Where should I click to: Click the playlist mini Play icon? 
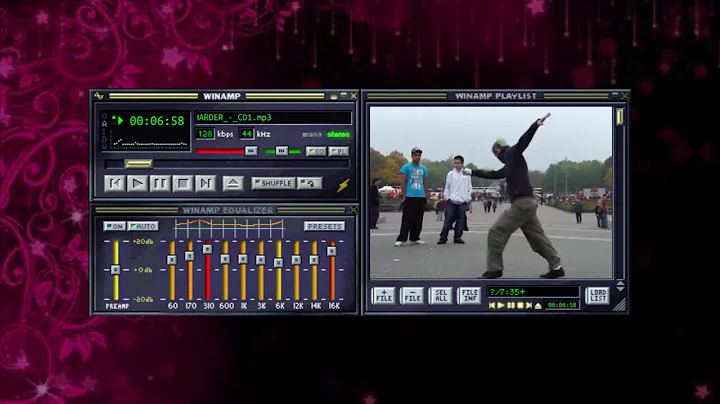coord(501,305)
